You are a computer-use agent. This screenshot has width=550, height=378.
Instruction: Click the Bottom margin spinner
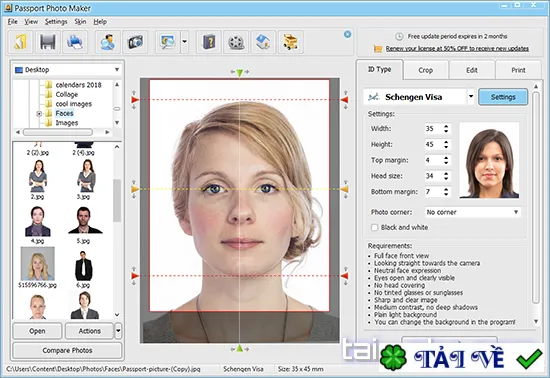(446, 192)
